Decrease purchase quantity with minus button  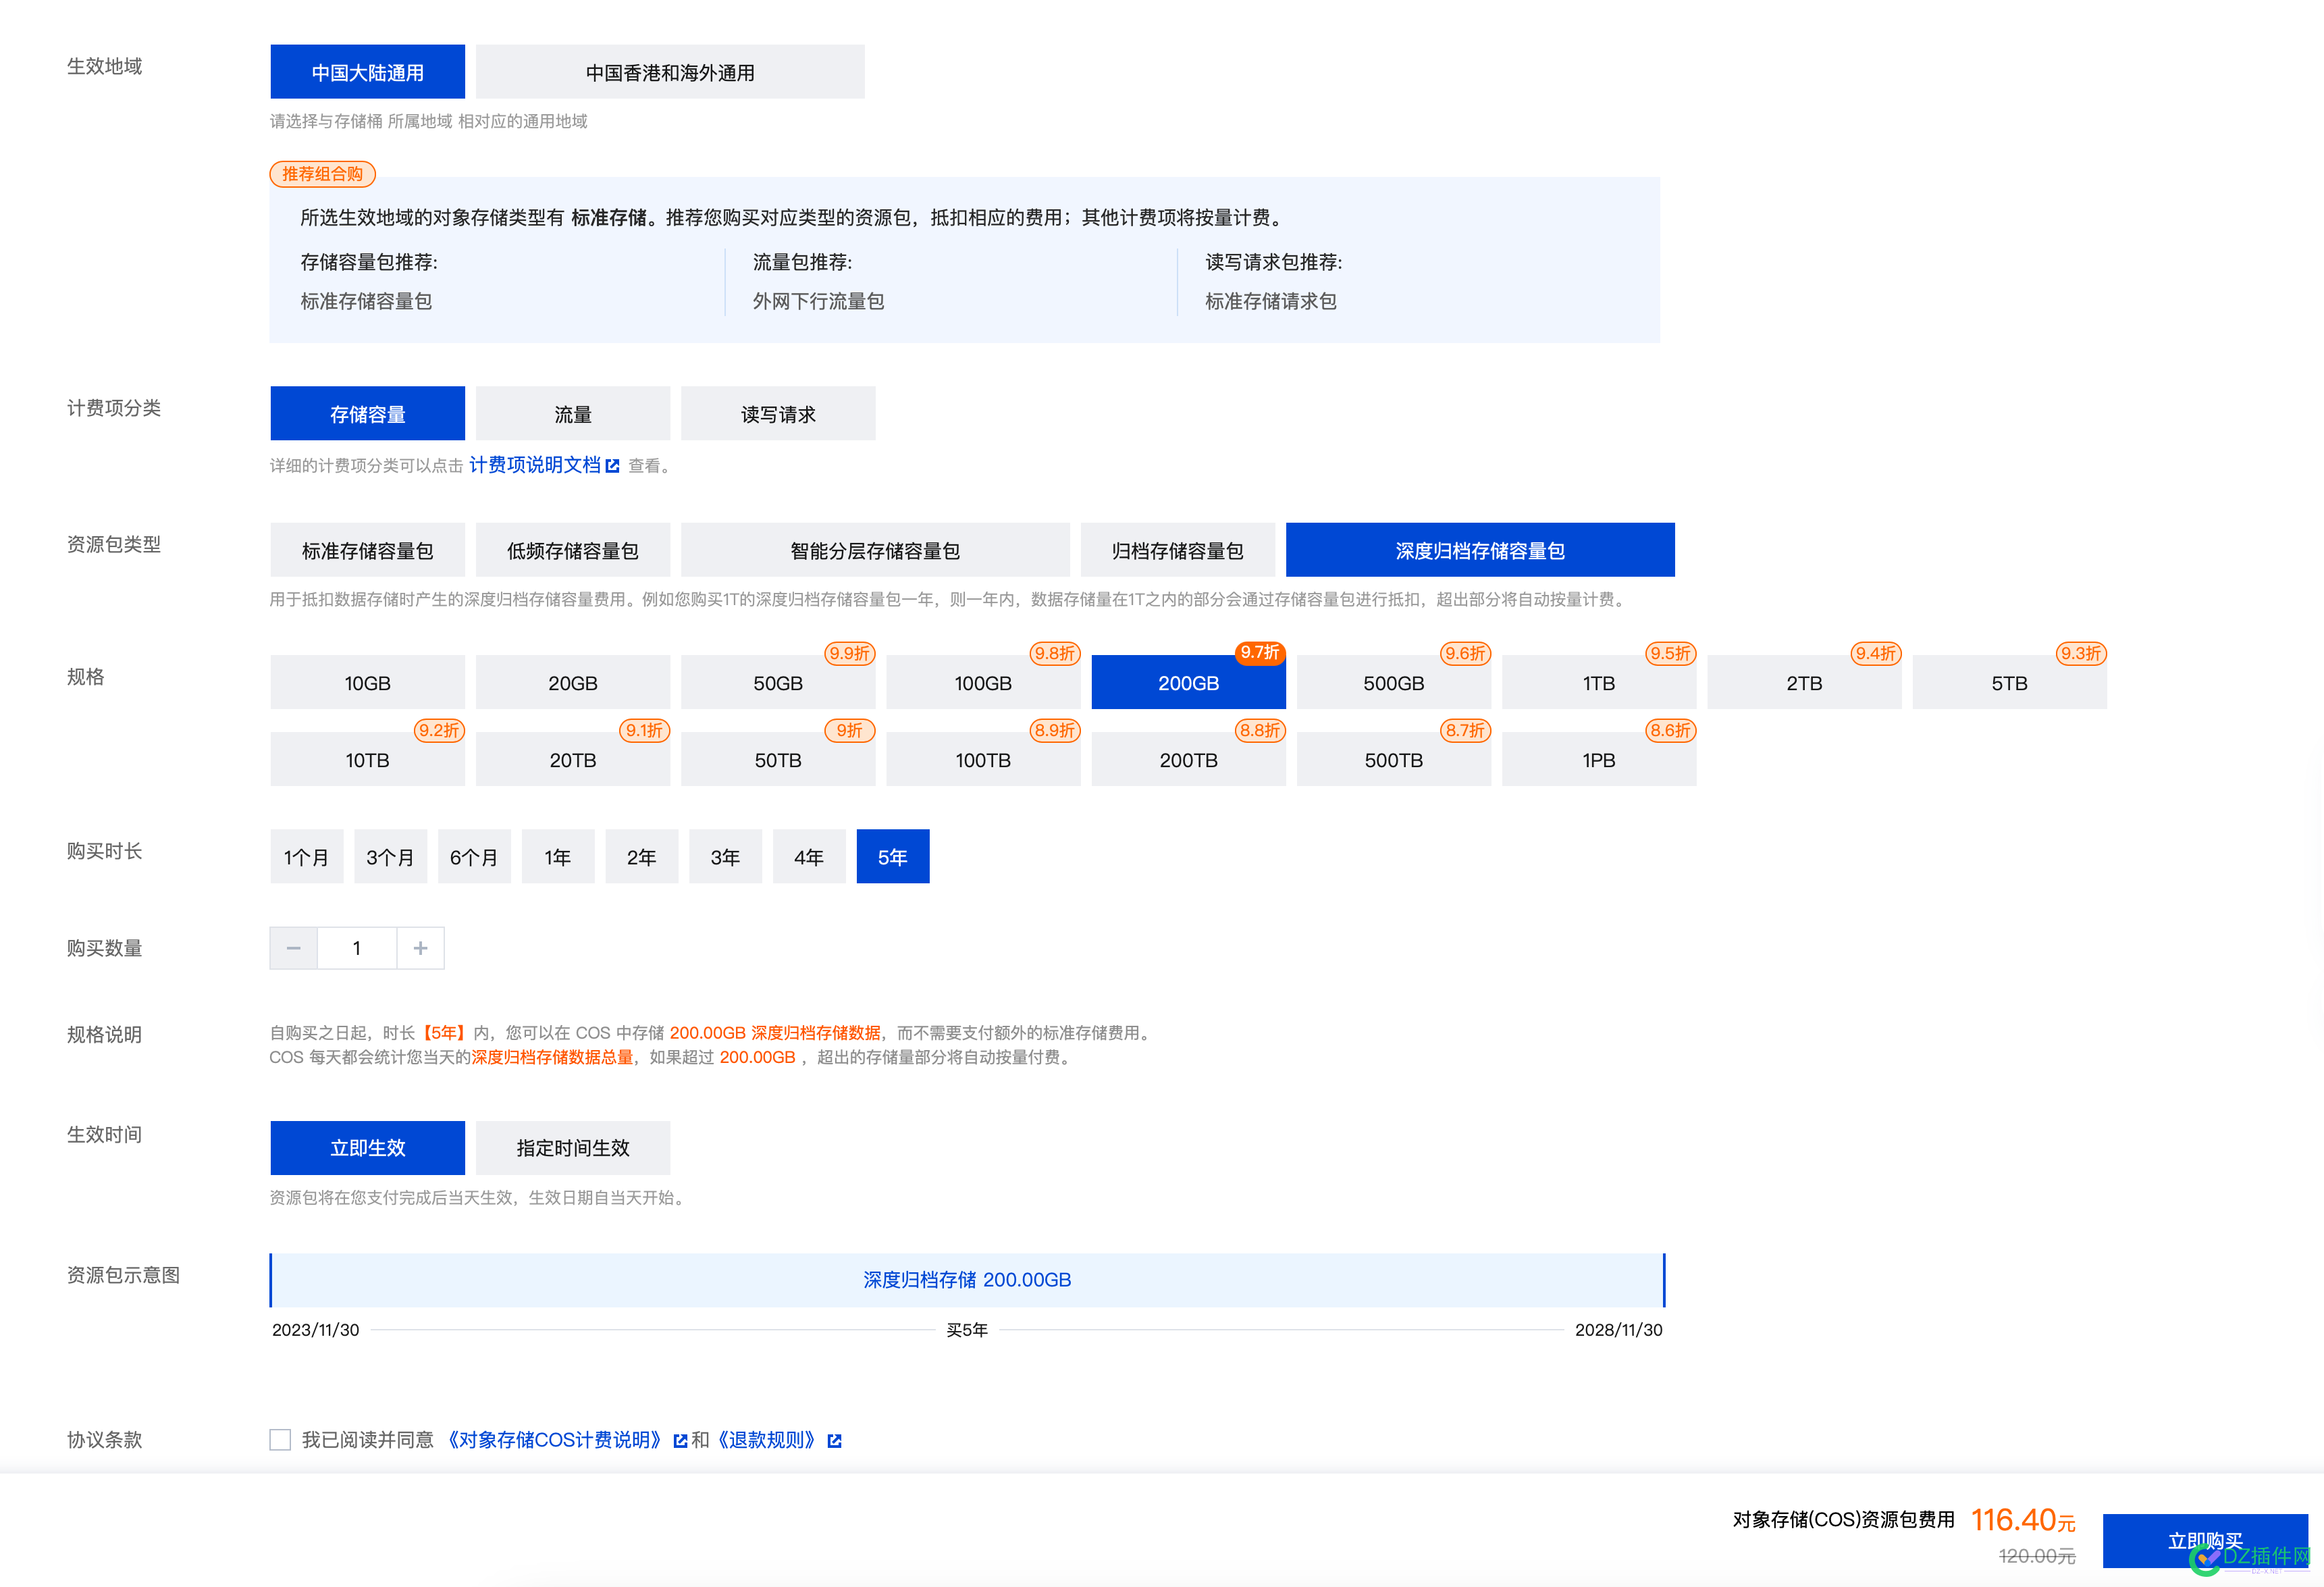(293, 948)
